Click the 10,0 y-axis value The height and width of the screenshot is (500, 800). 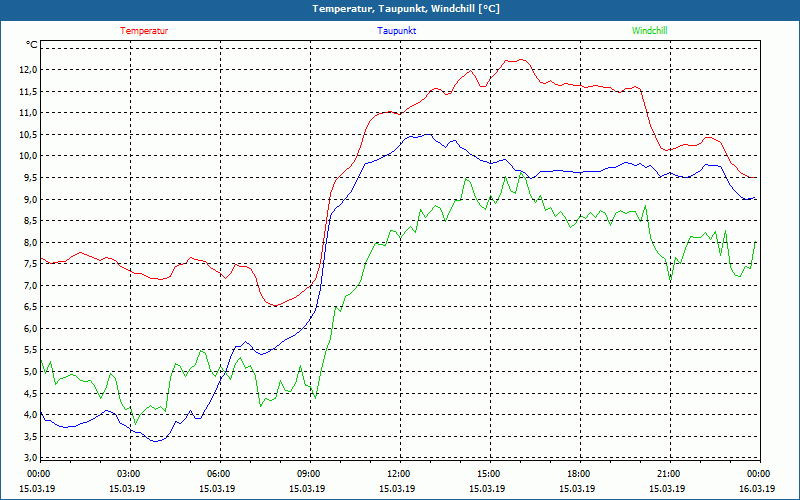pos(28,156)
